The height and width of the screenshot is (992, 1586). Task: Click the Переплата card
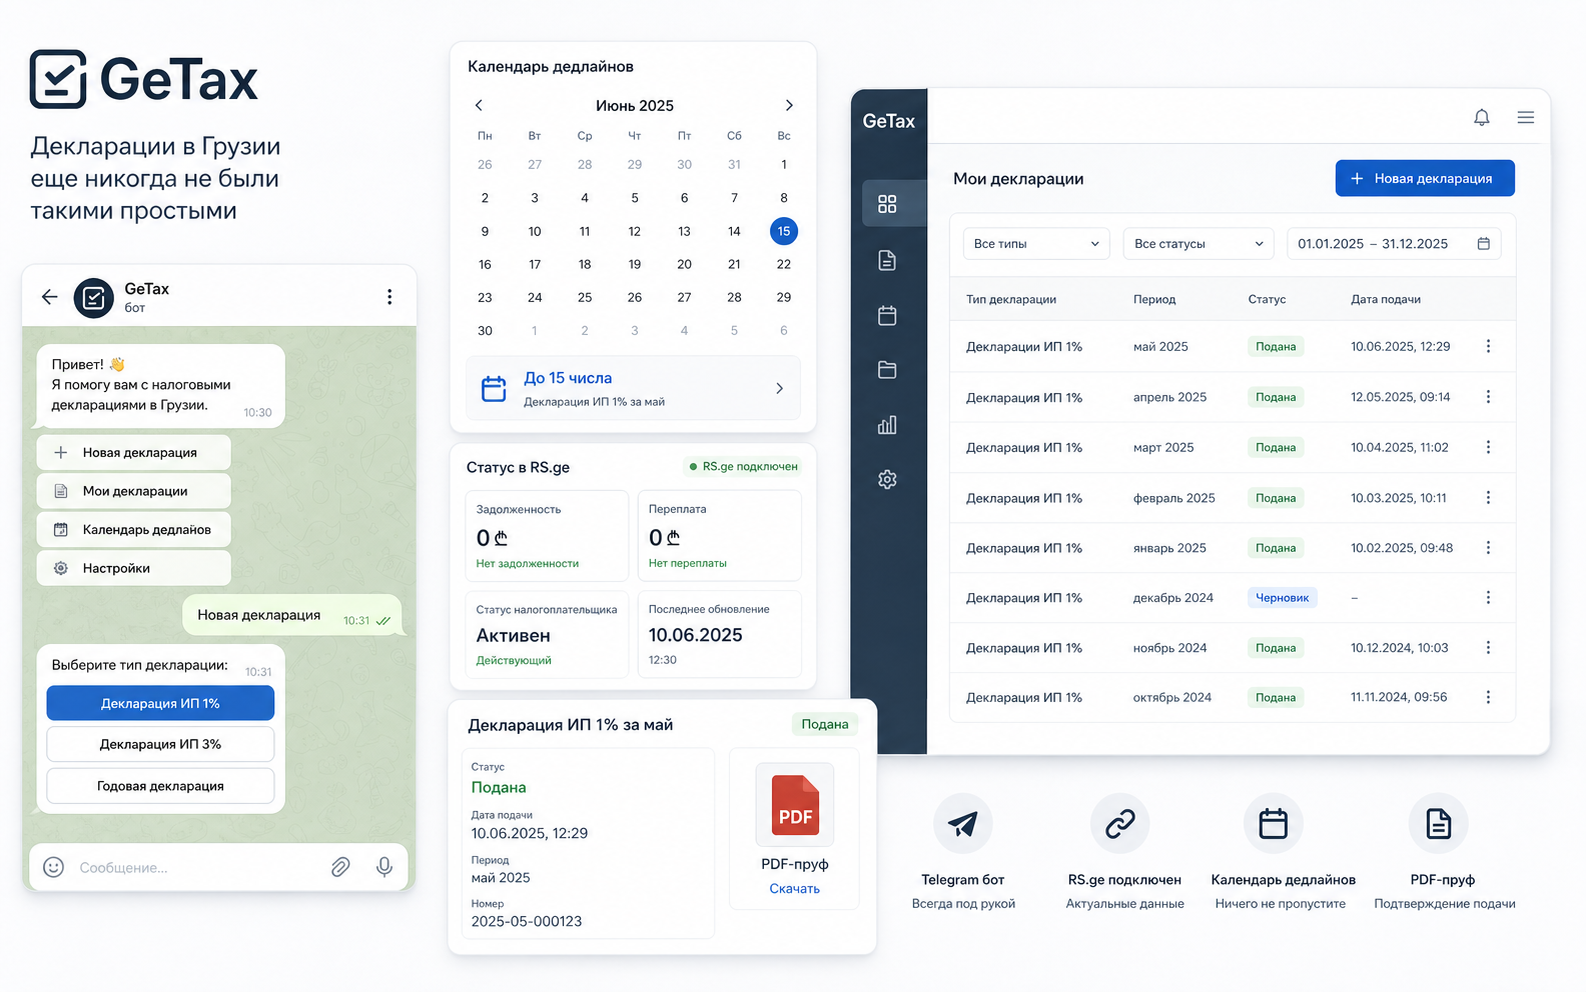click(720, 535)
